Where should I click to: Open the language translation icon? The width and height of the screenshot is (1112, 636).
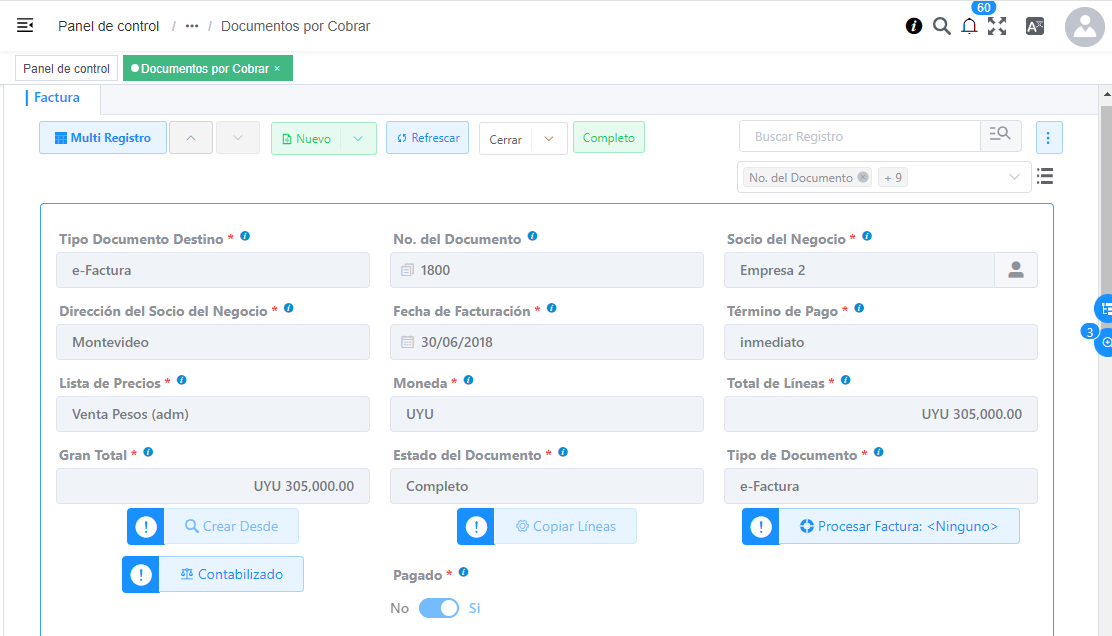point(1035,27)
